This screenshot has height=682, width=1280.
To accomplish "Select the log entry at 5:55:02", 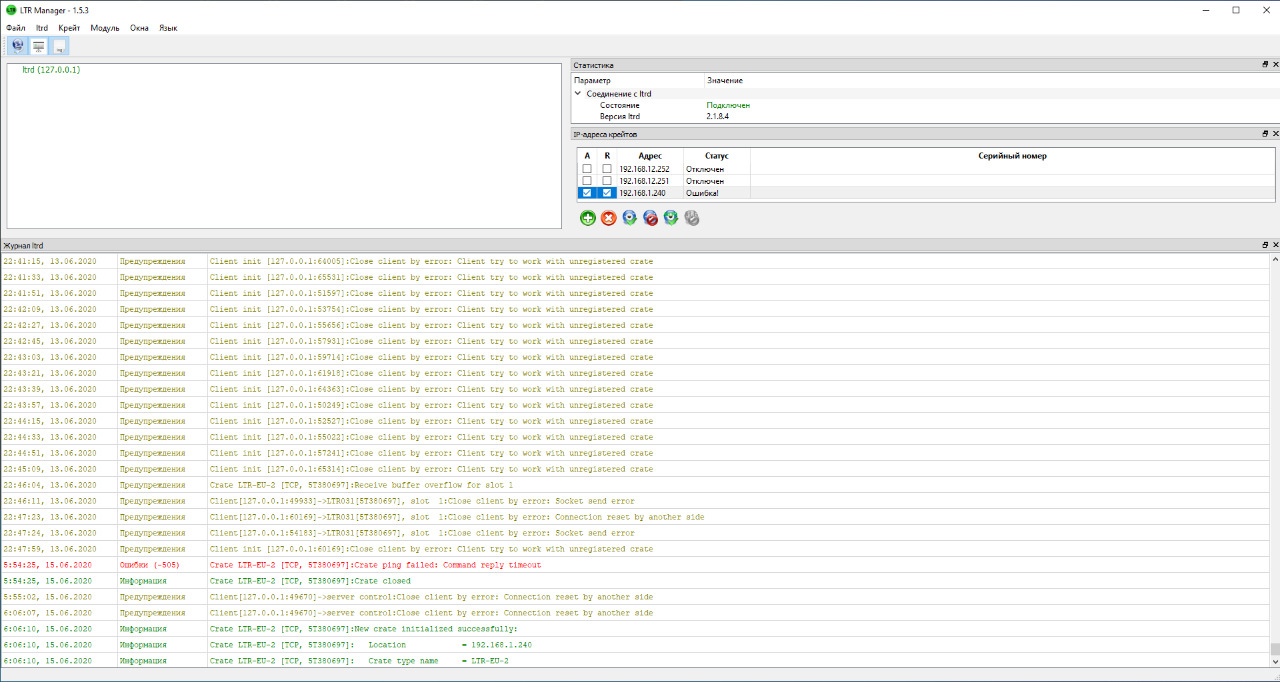I will 634,597.
